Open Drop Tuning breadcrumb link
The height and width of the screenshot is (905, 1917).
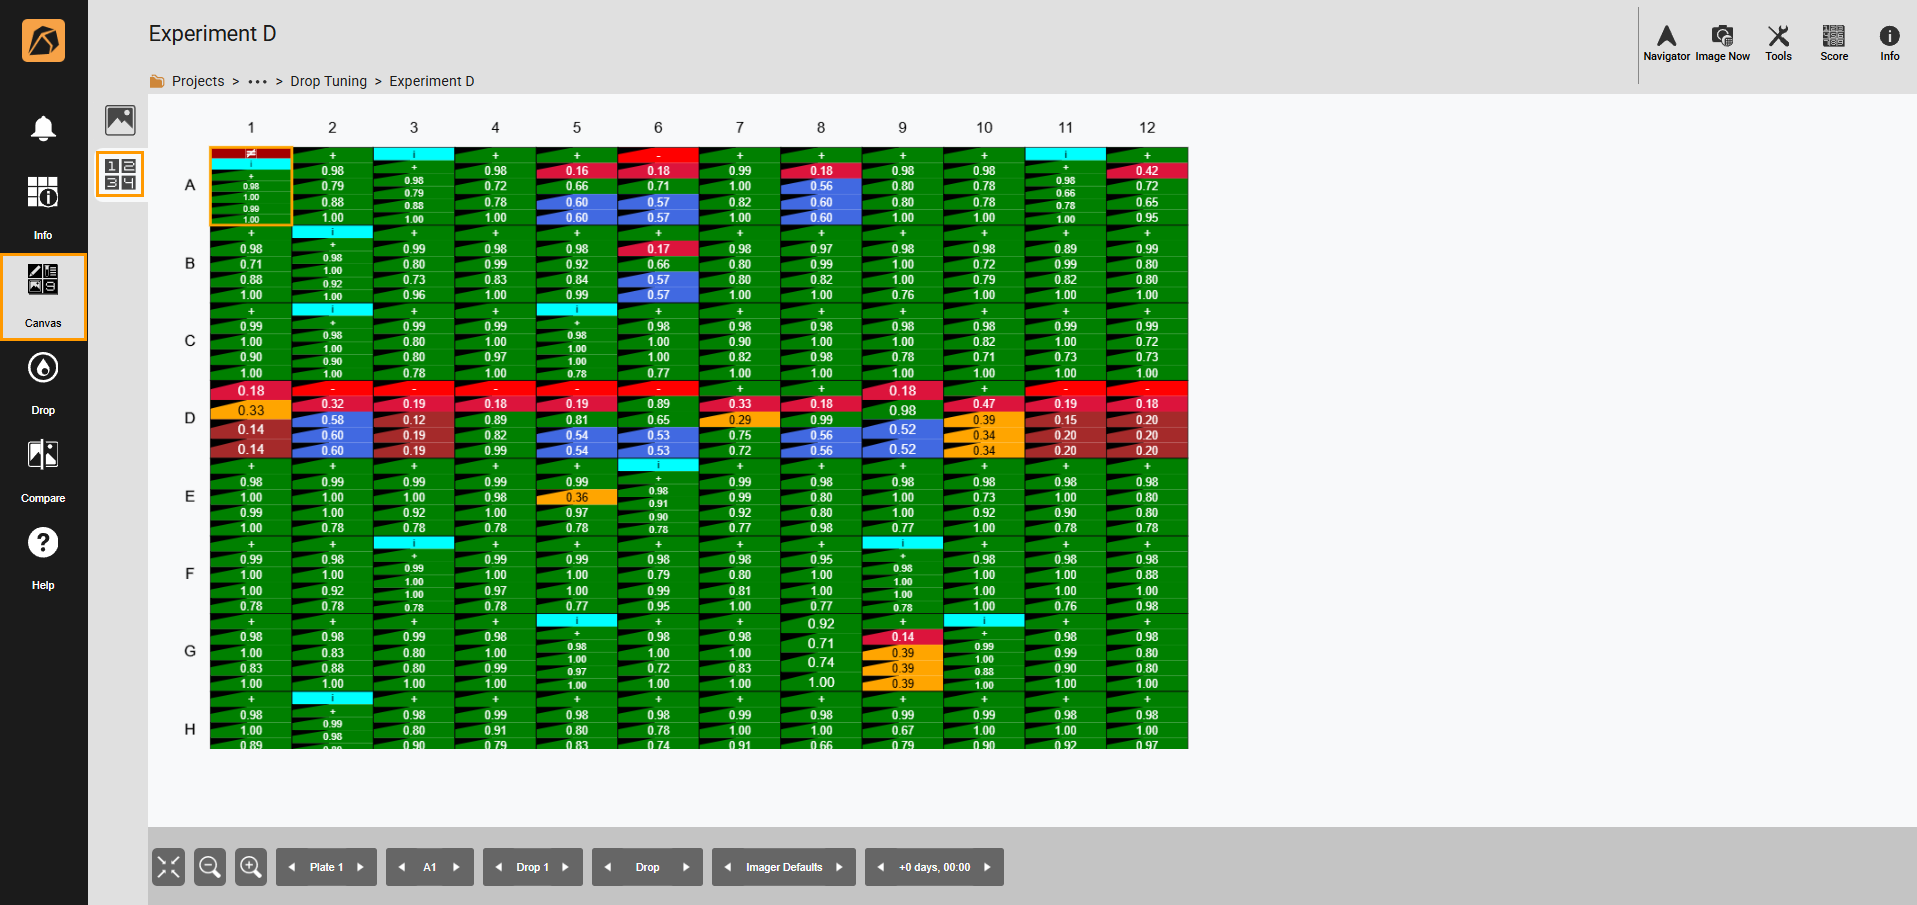point(328,81)
